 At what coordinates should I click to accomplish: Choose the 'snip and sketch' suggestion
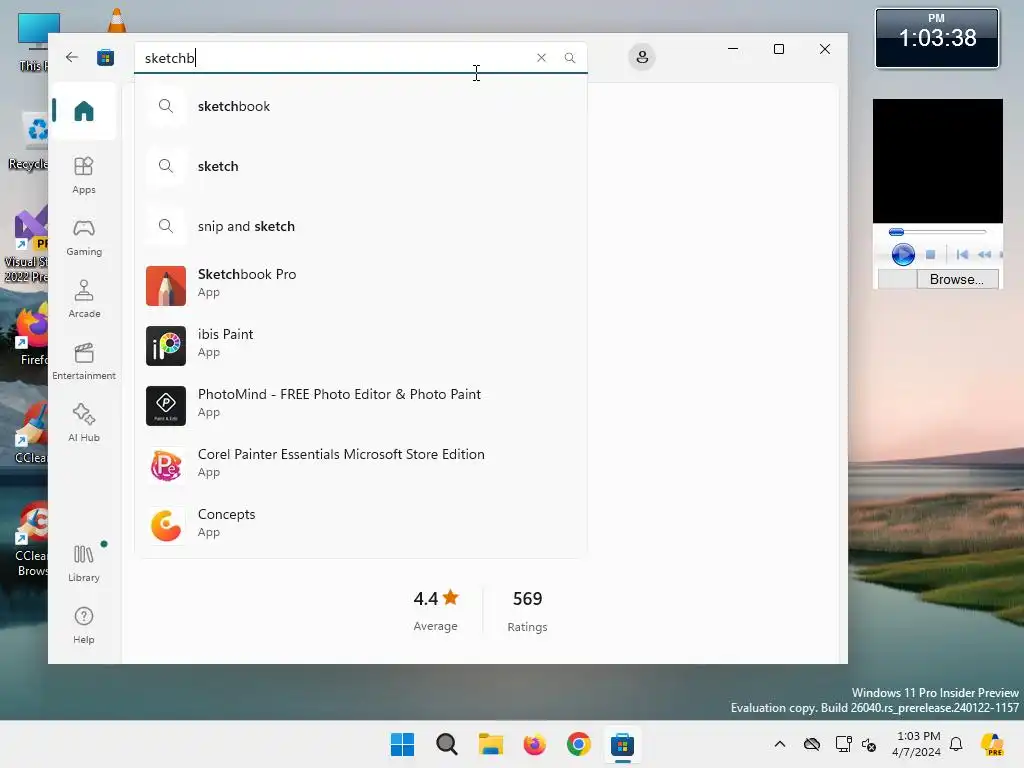click(x=360, y=226)
